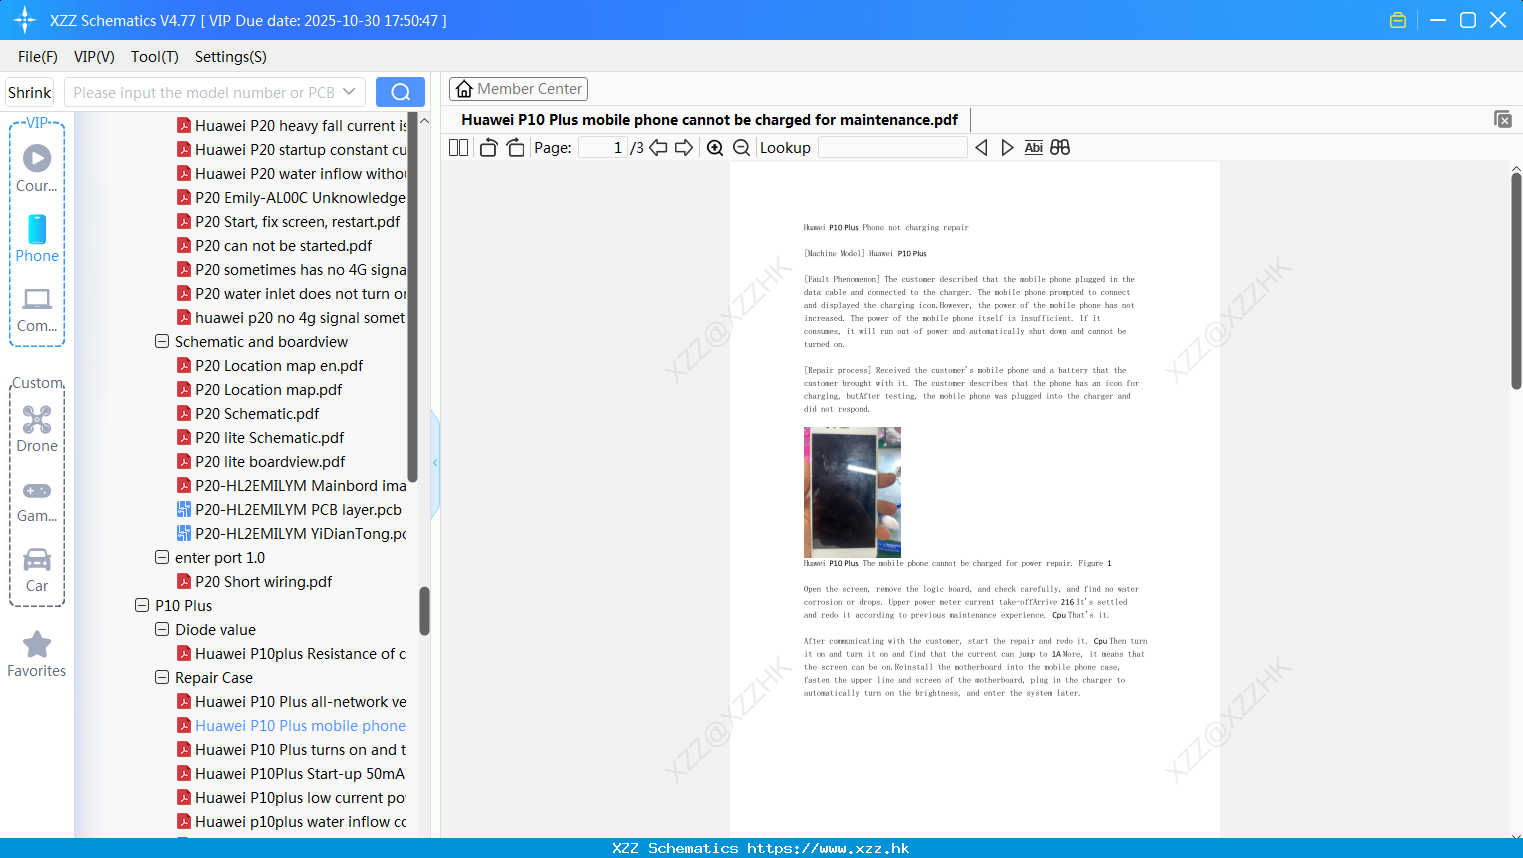This screenshot has width=1523, height=858.
Task: Click the PDF vertical scrollbar
Action: coord(1516,280)
